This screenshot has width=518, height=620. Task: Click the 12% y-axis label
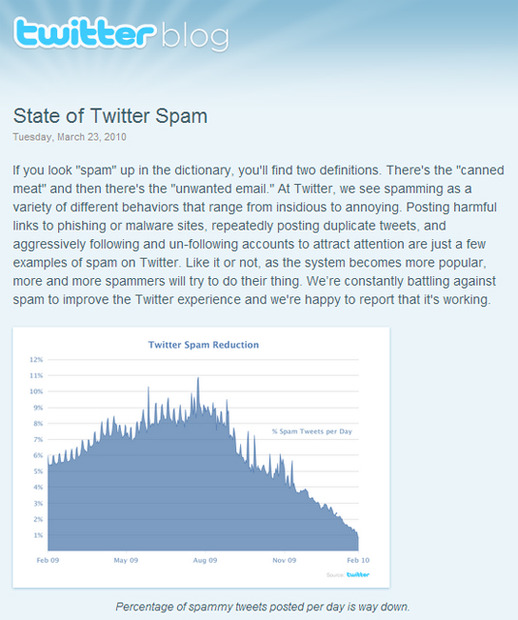[x=36, y=359]
